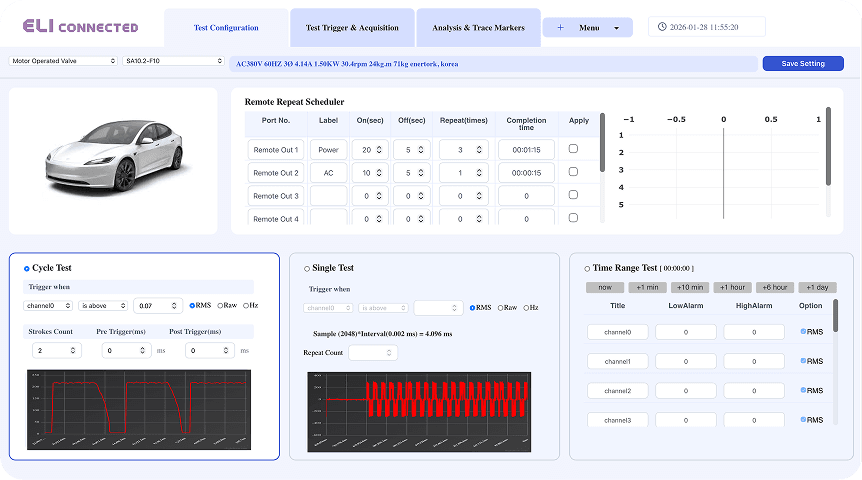Click the +10 min time range button

pyautogui.click(x=689, y=287)
